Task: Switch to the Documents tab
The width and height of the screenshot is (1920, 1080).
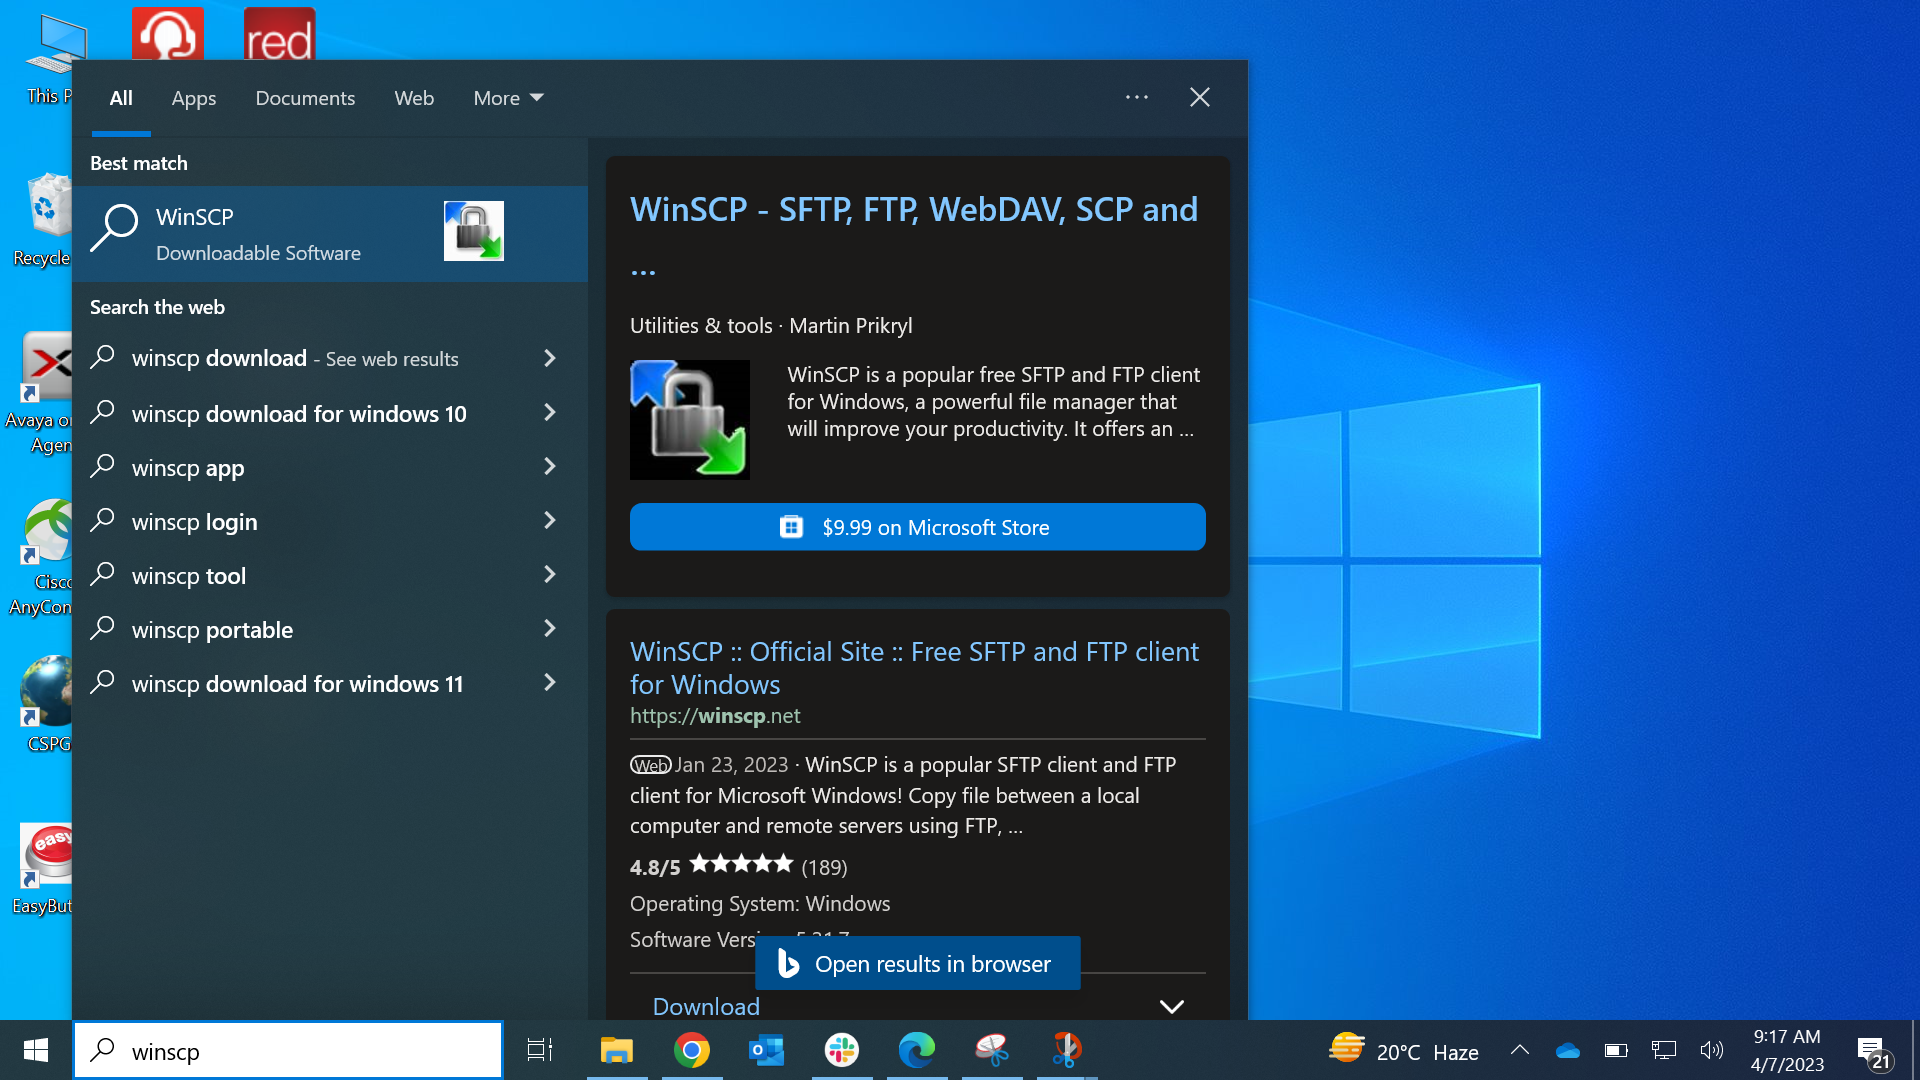Action: (x=305, y=98)
